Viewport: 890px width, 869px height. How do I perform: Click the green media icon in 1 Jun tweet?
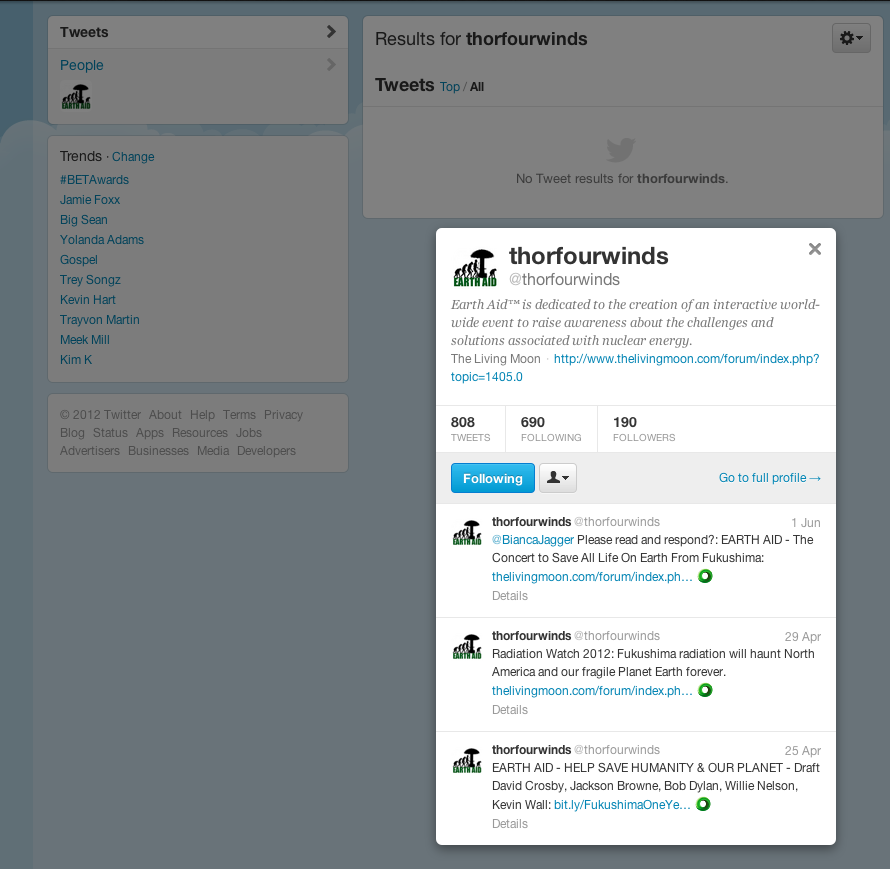click(705, 577)
